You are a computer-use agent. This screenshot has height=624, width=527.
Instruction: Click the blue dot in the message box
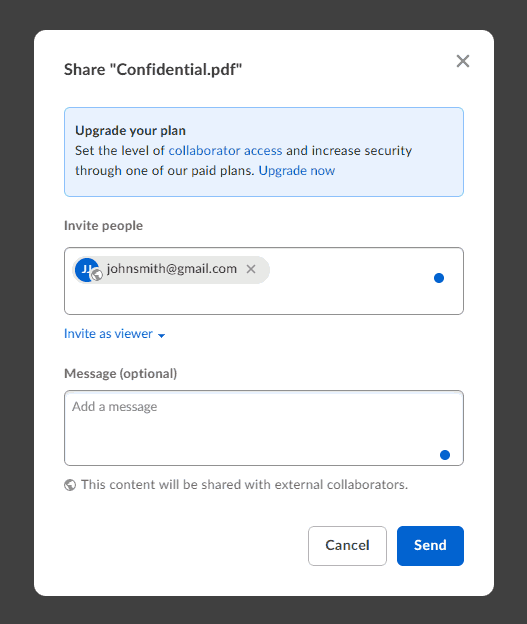(x=445, y=455)
